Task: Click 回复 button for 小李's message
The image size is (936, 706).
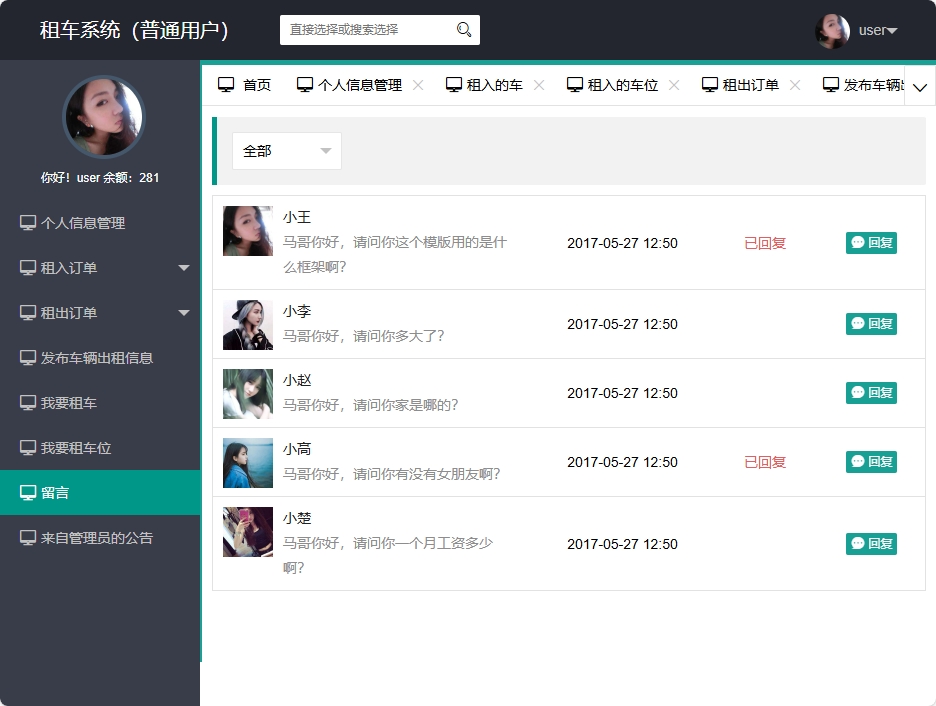Action: pos(870,324)
